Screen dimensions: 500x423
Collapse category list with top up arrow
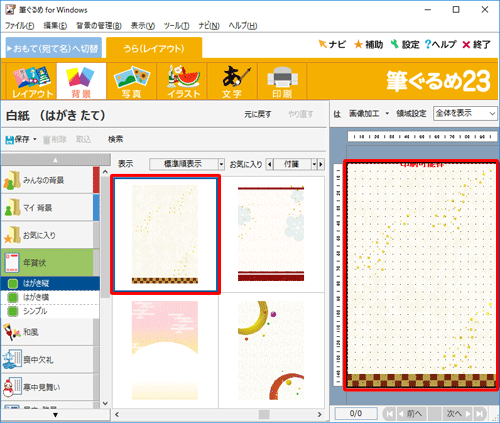click(x=56, y=160)
